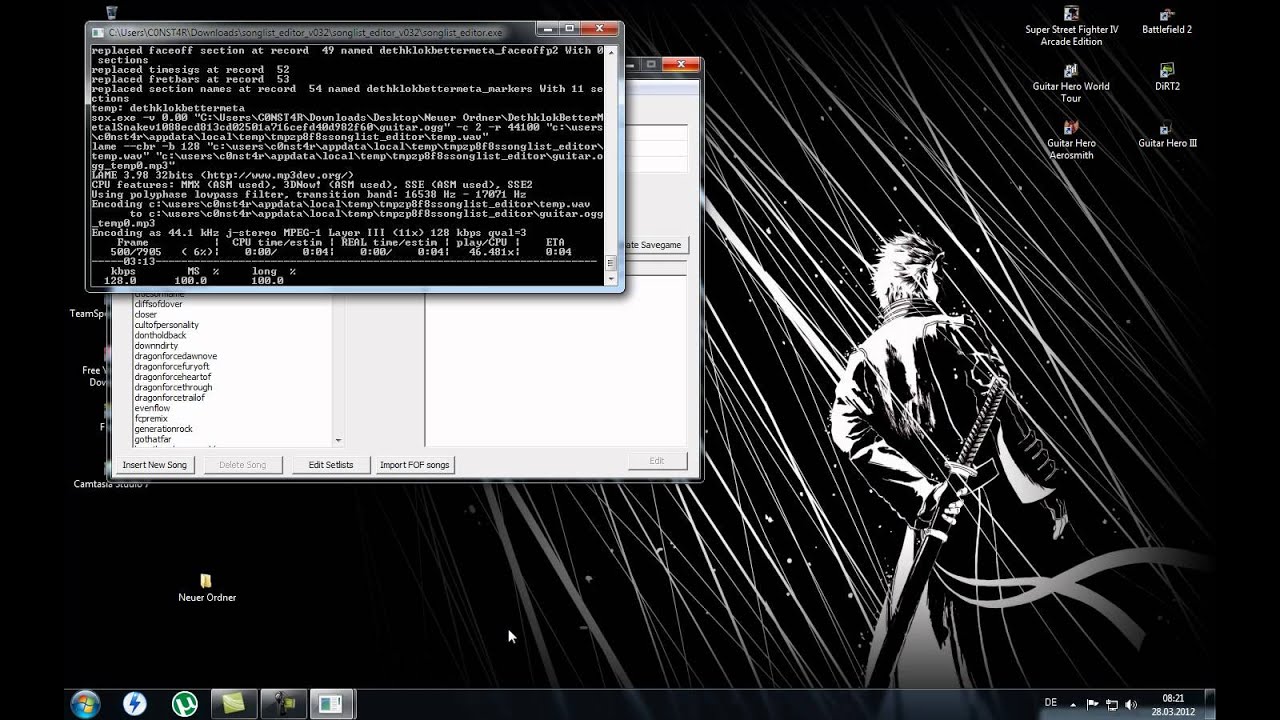The image size is (1280, 720).
Task: Select evenflow in song list
Action: (x=153, y=408)
